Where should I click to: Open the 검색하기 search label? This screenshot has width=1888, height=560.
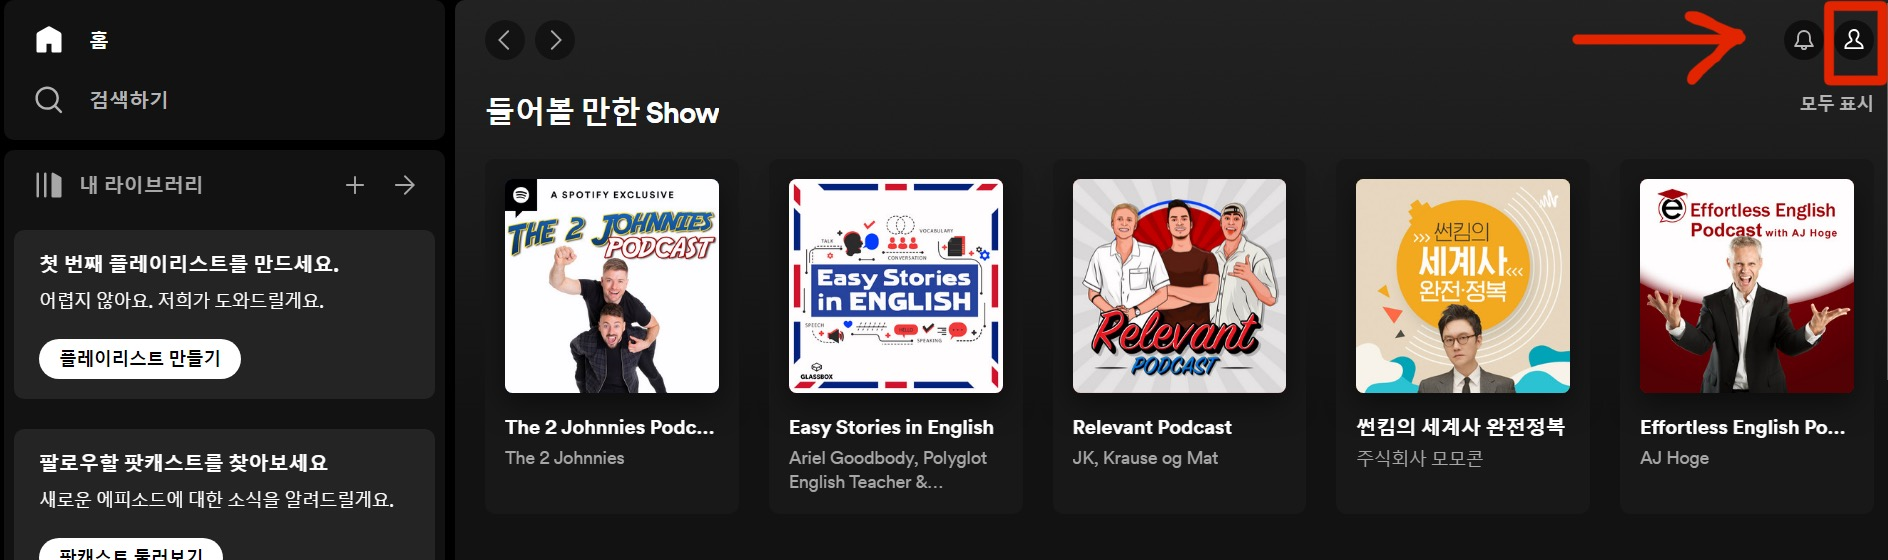pyautogui.click(x=129, y=99)
